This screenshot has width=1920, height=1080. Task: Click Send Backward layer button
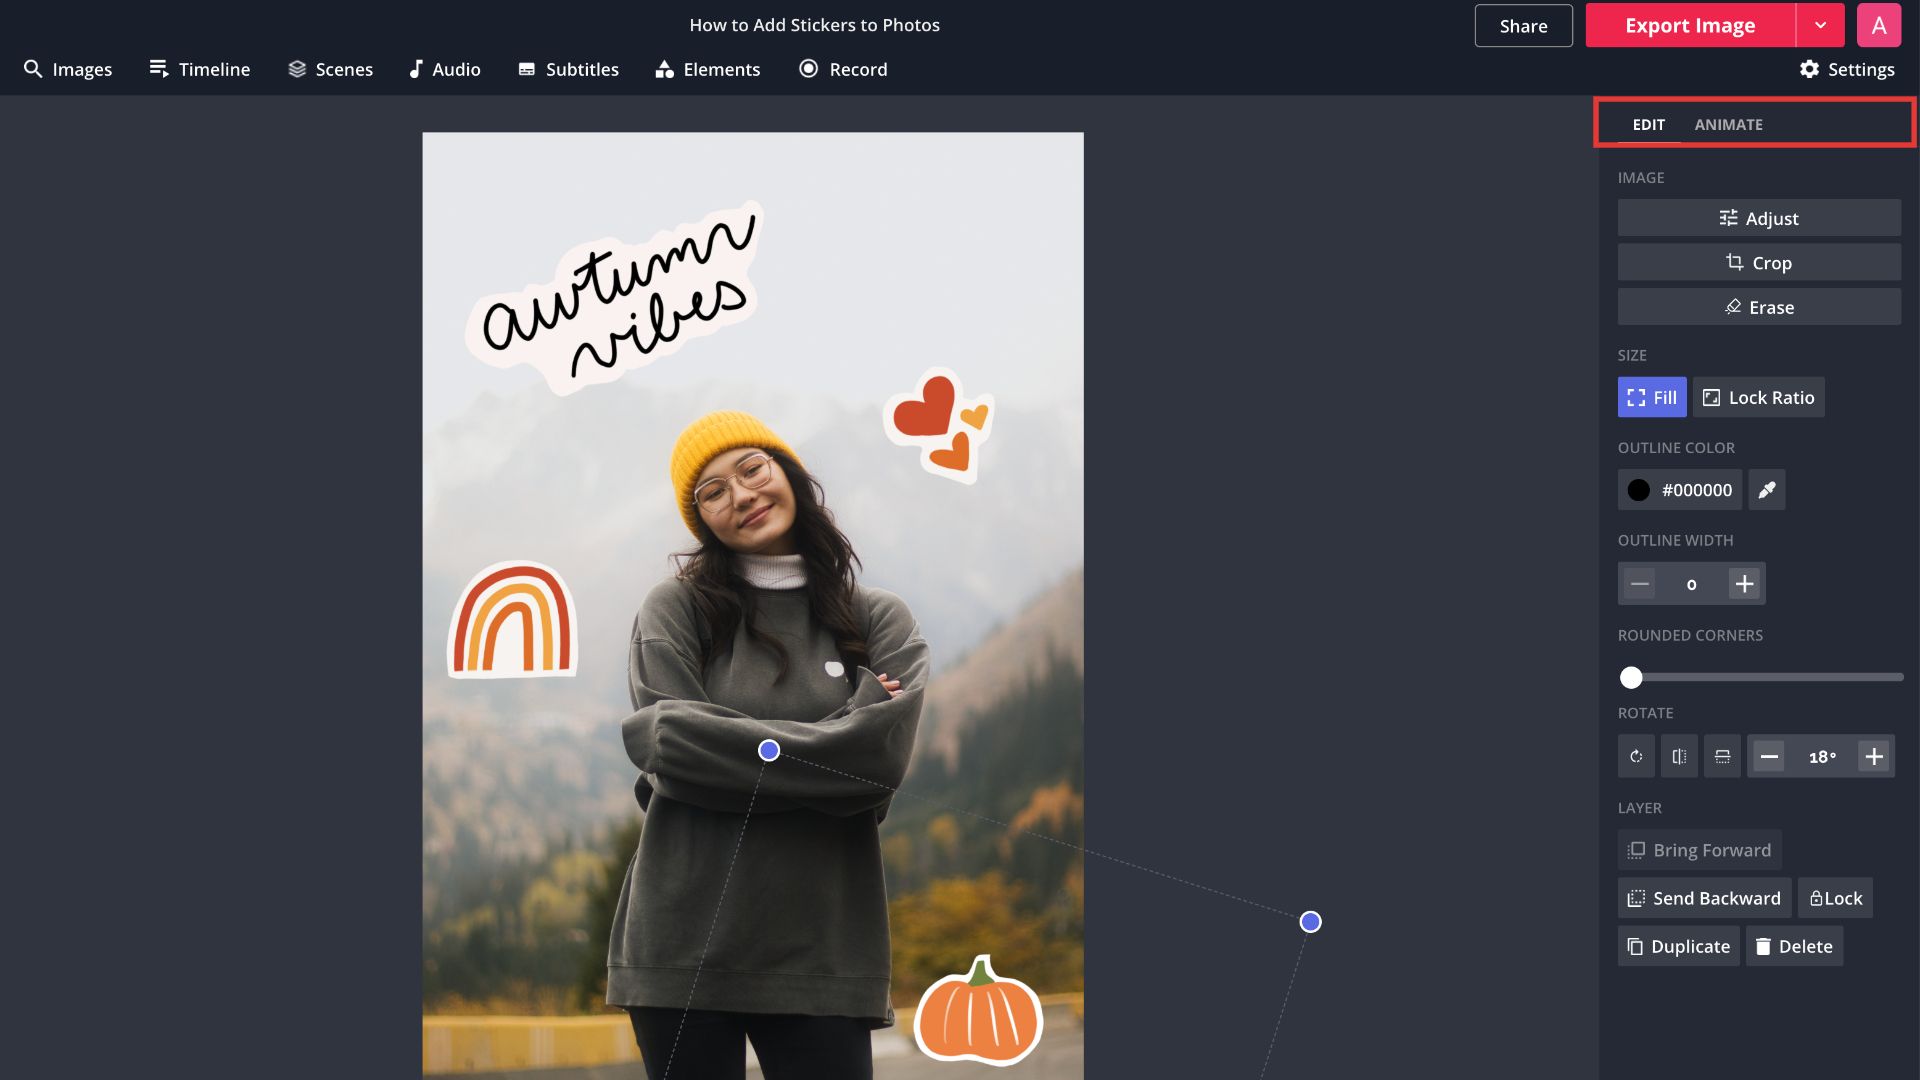(1704, 898)
